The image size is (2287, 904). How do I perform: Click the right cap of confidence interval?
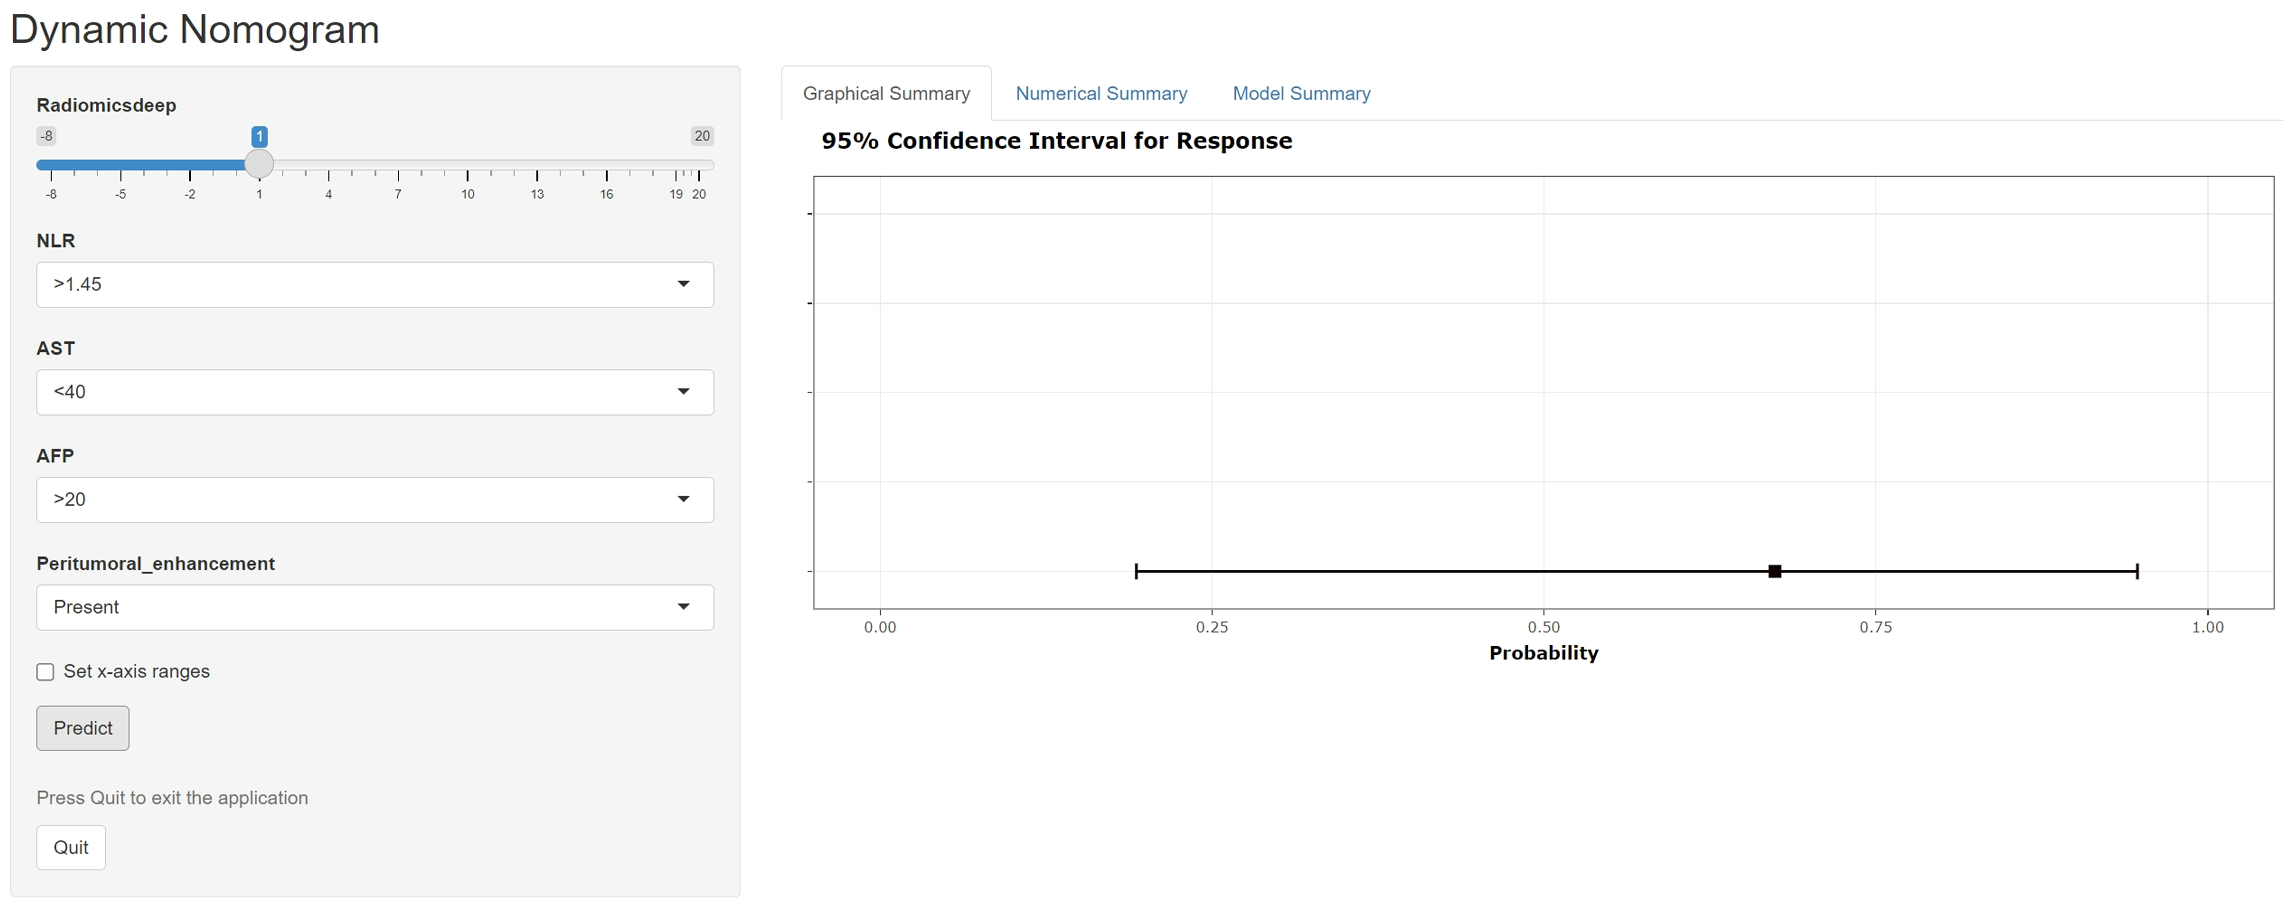point(2137,571)
